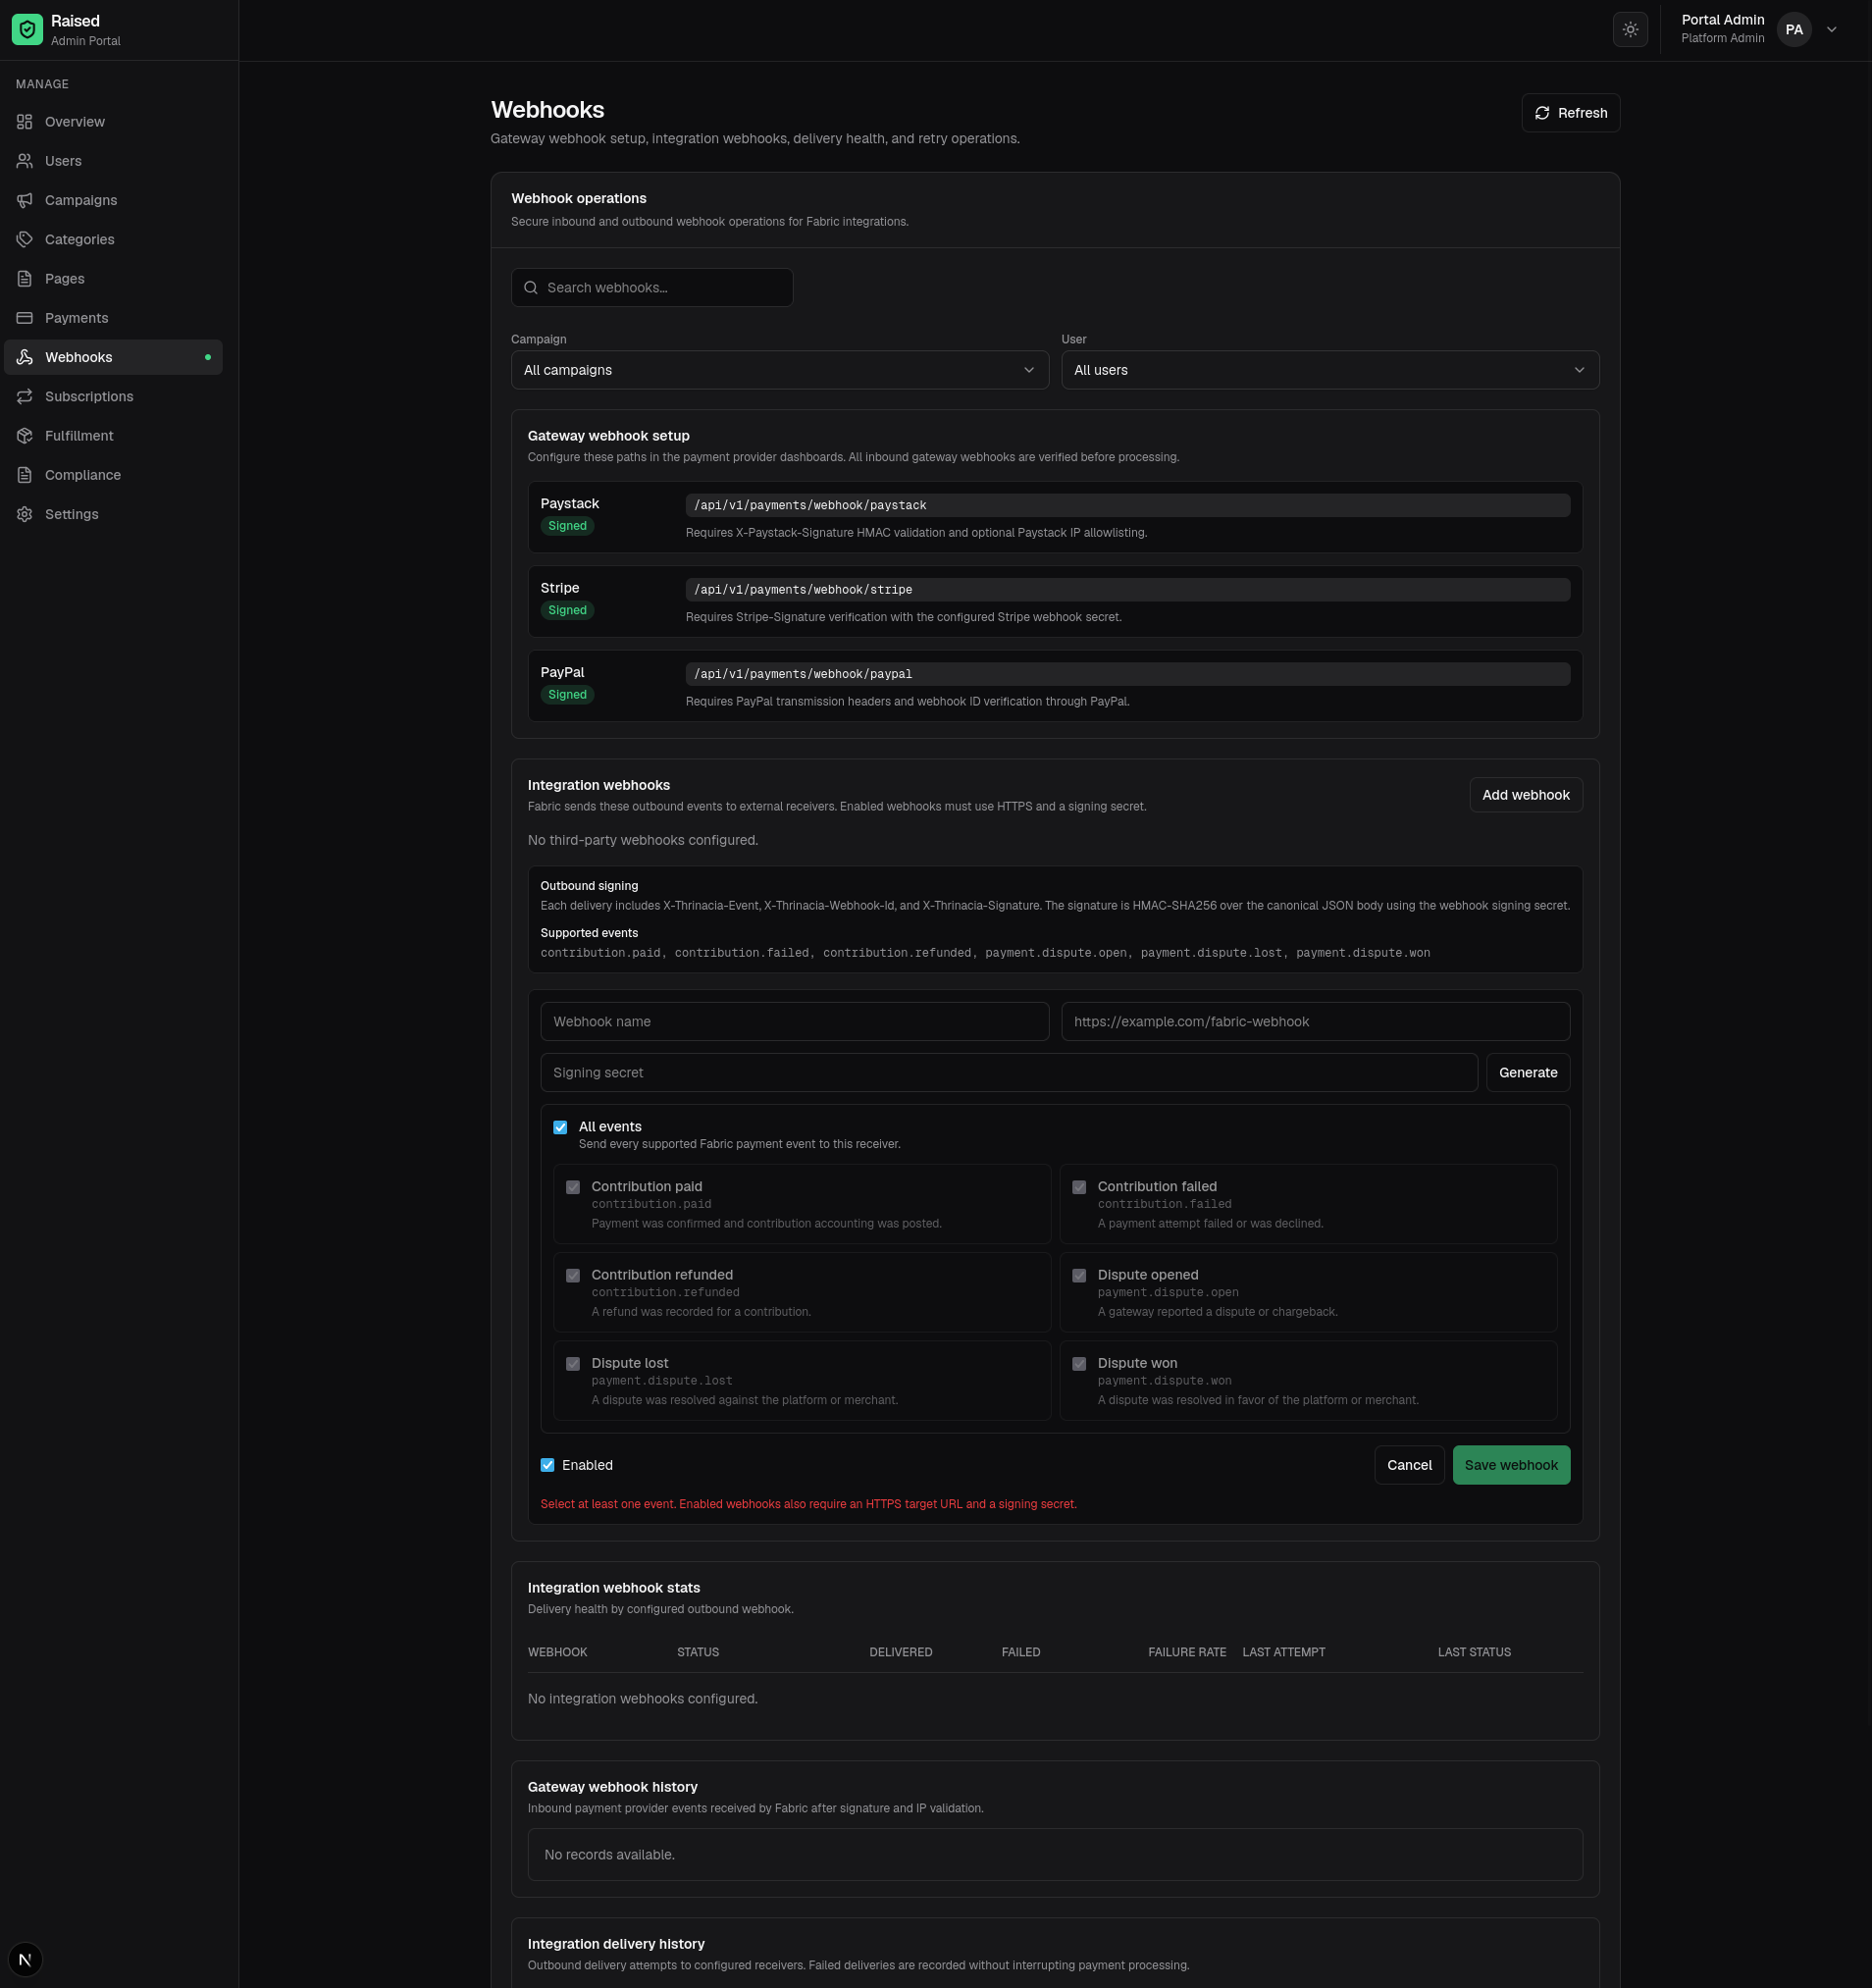
Task: Open the All campaigns dropdown
Action: [779, 370]
